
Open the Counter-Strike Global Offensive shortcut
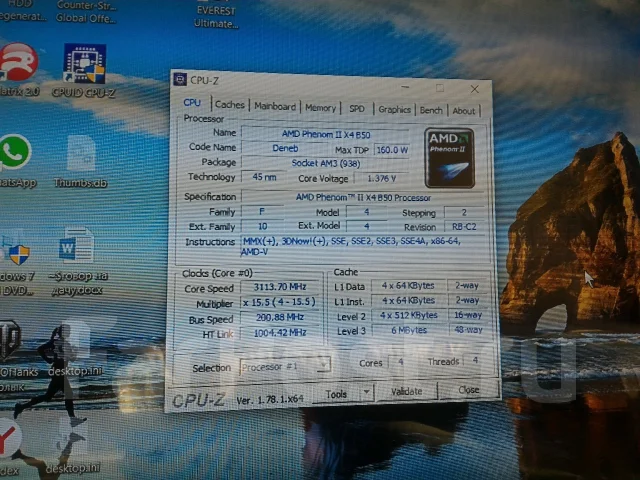[86, 11]
